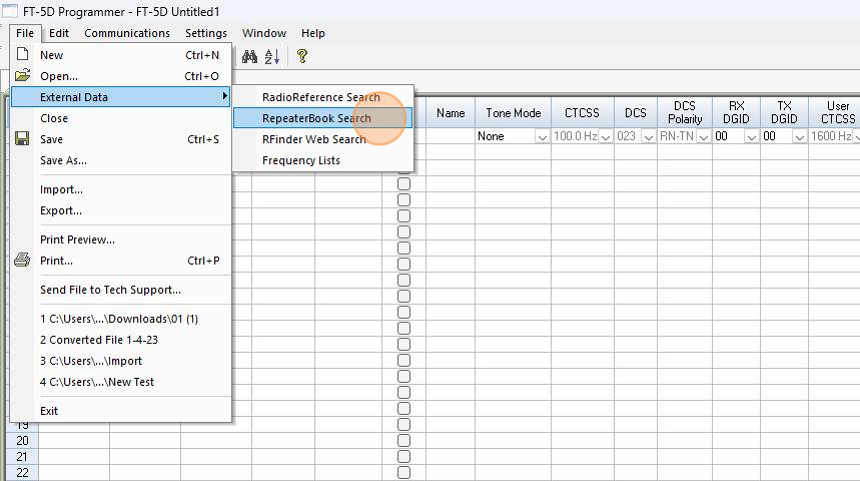Screen dimensions: 860x481
Task: Expand the External Data submenu arrow
Action: (x=224, y=97)
